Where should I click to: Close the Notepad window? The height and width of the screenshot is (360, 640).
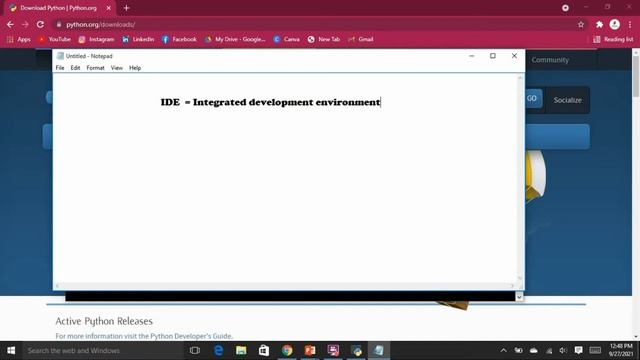(514, 56)
